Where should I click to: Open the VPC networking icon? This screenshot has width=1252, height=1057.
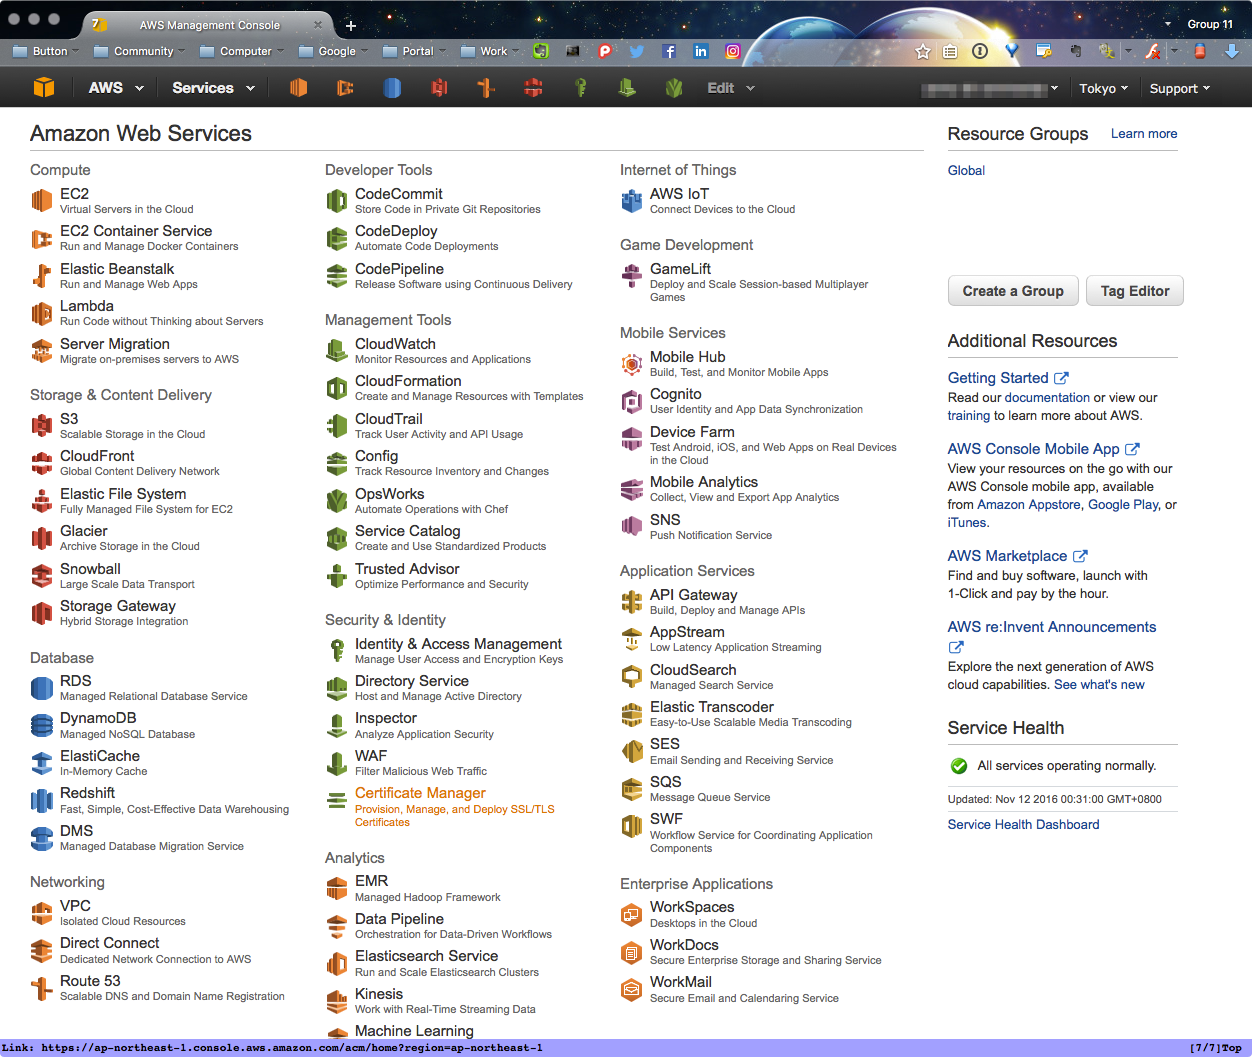[x=41, y=913]
